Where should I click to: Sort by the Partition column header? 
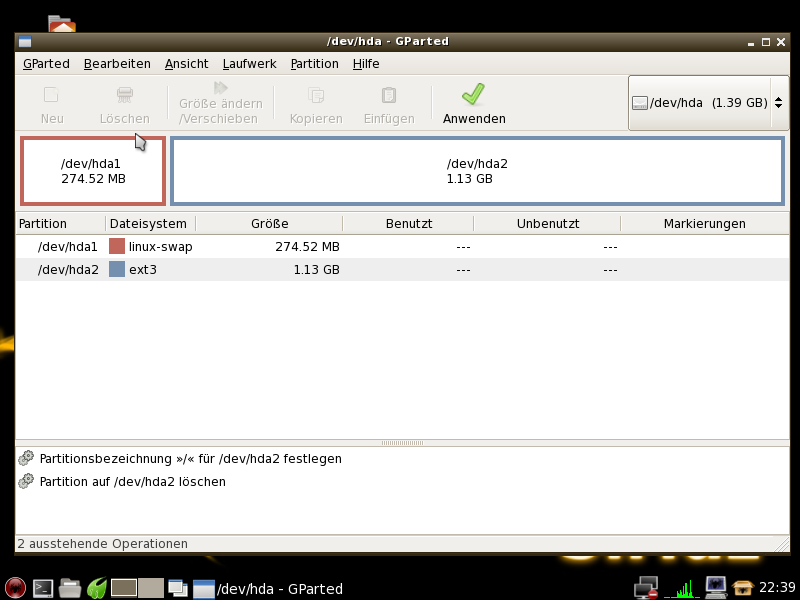(60, 223)
